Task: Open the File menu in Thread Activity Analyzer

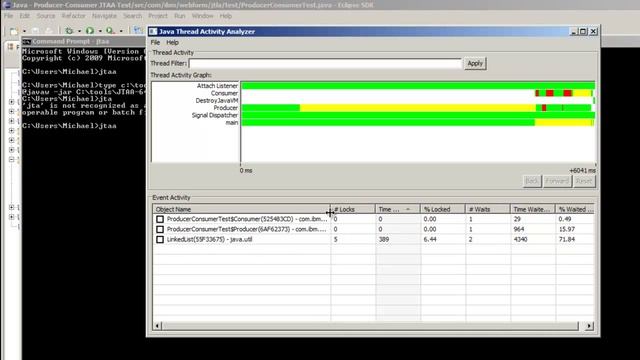Action: click(x=155, y=42)
